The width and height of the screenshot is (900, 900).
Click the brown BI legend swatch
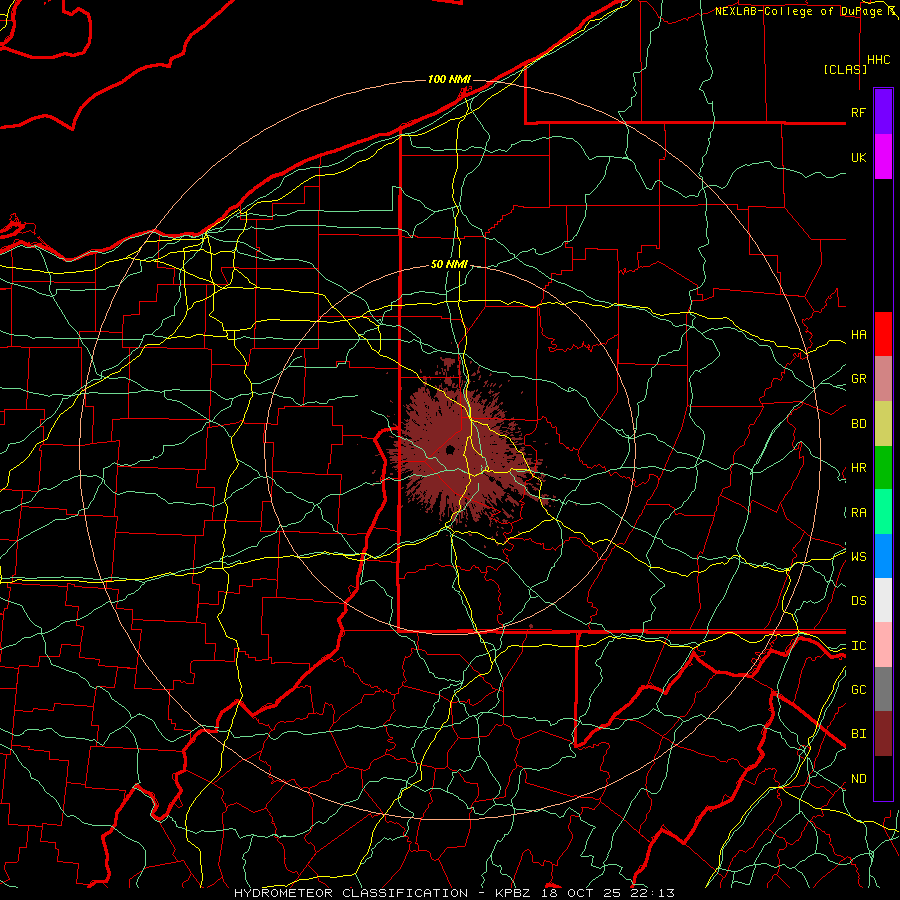[883, 734]
